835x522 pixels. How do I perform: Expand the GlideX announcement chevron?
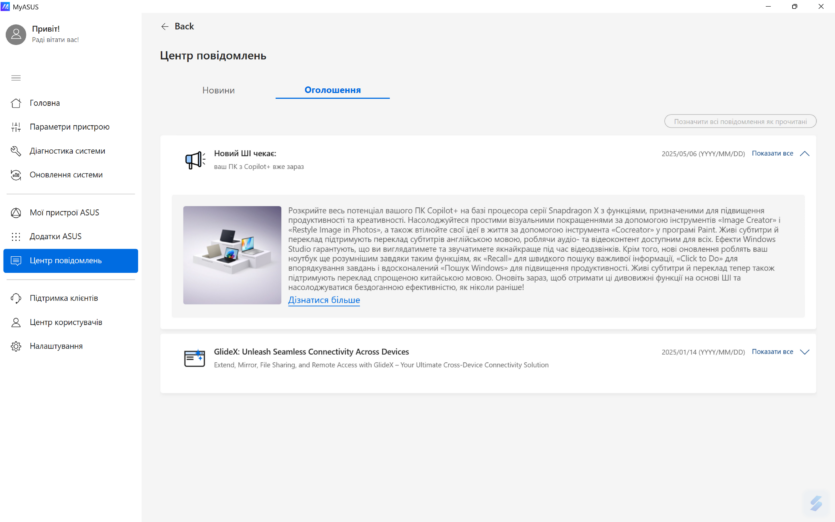point(805,352)
